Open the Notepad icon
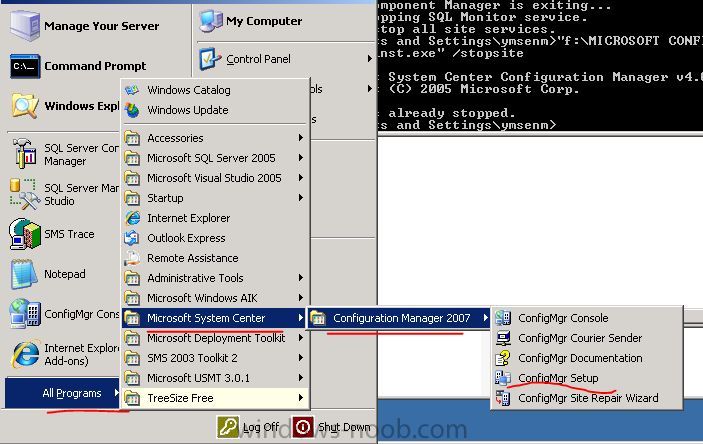The height and width of the screenshot is (444, 703). [25, 274]
